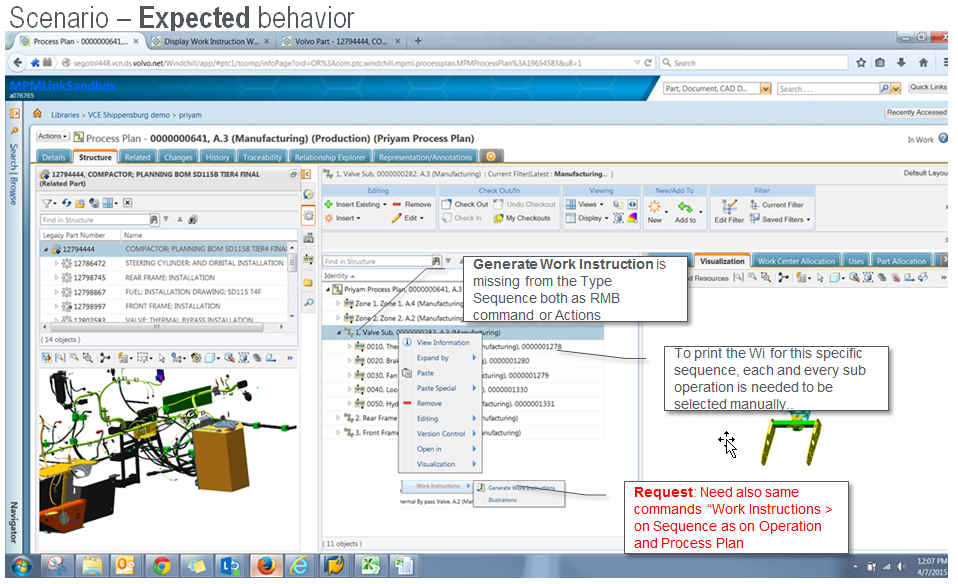Click the help question mark icon near In Work
958x584 pixels.
pyautogui.click(x=943, y=139)
